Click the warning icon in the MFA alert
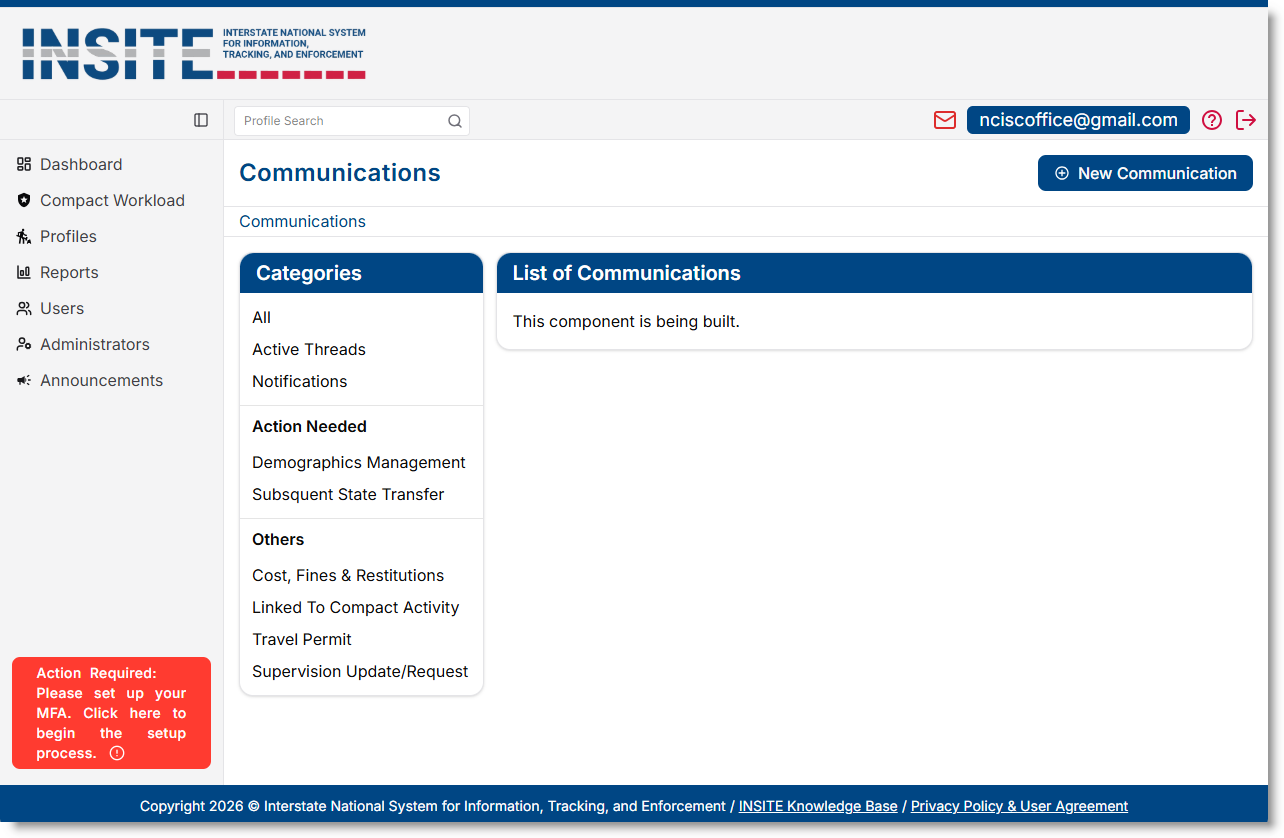 (x=117, y=753)
